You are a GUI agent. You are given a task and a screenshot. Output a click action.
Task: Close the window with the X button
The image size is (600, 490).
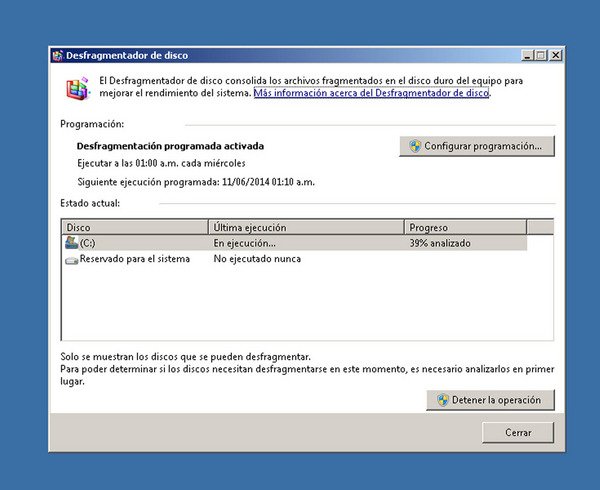[x=555, y=55]
